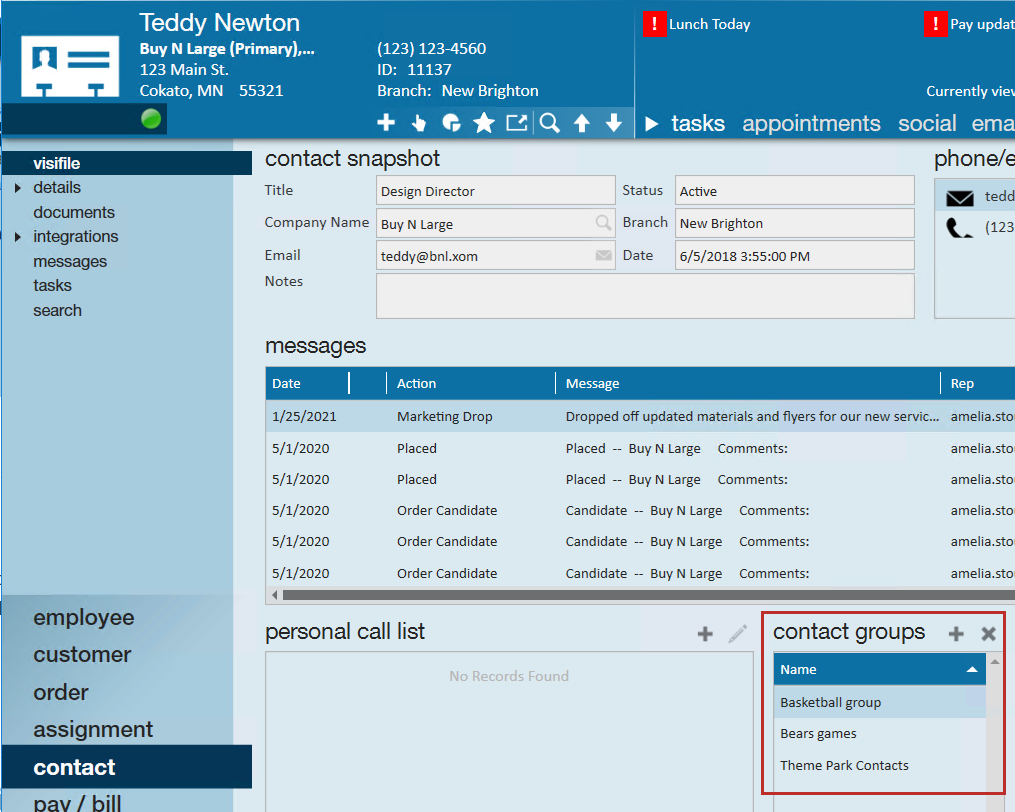Image resolution: width=1015 pixels, height=812 pixels.
Task: Go to the order module
Action: coord(61,692)
